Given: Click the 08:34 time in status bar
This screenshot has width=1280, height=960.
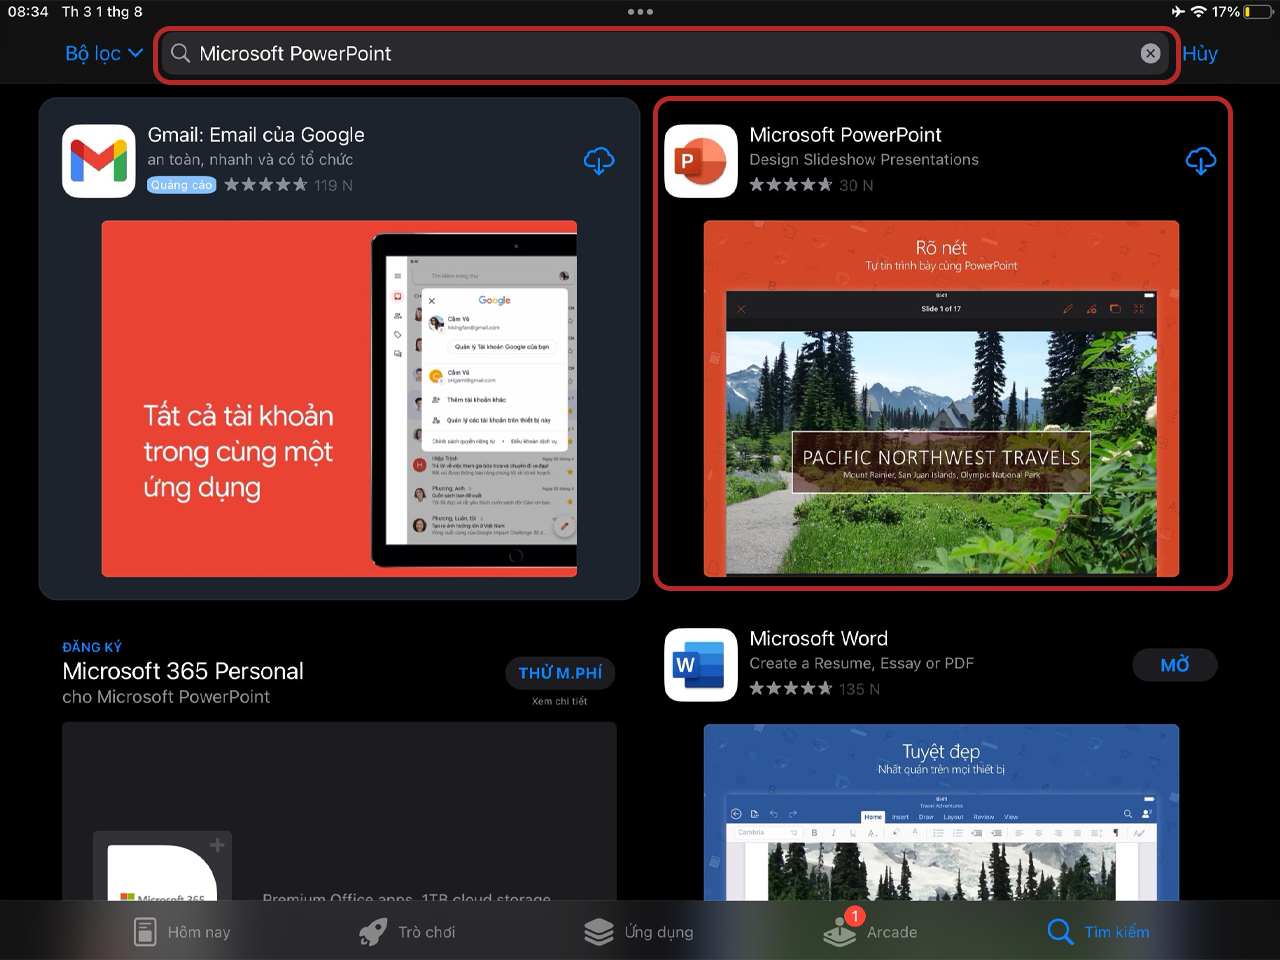Looking at the screenshot, I should tap(28, 12).
